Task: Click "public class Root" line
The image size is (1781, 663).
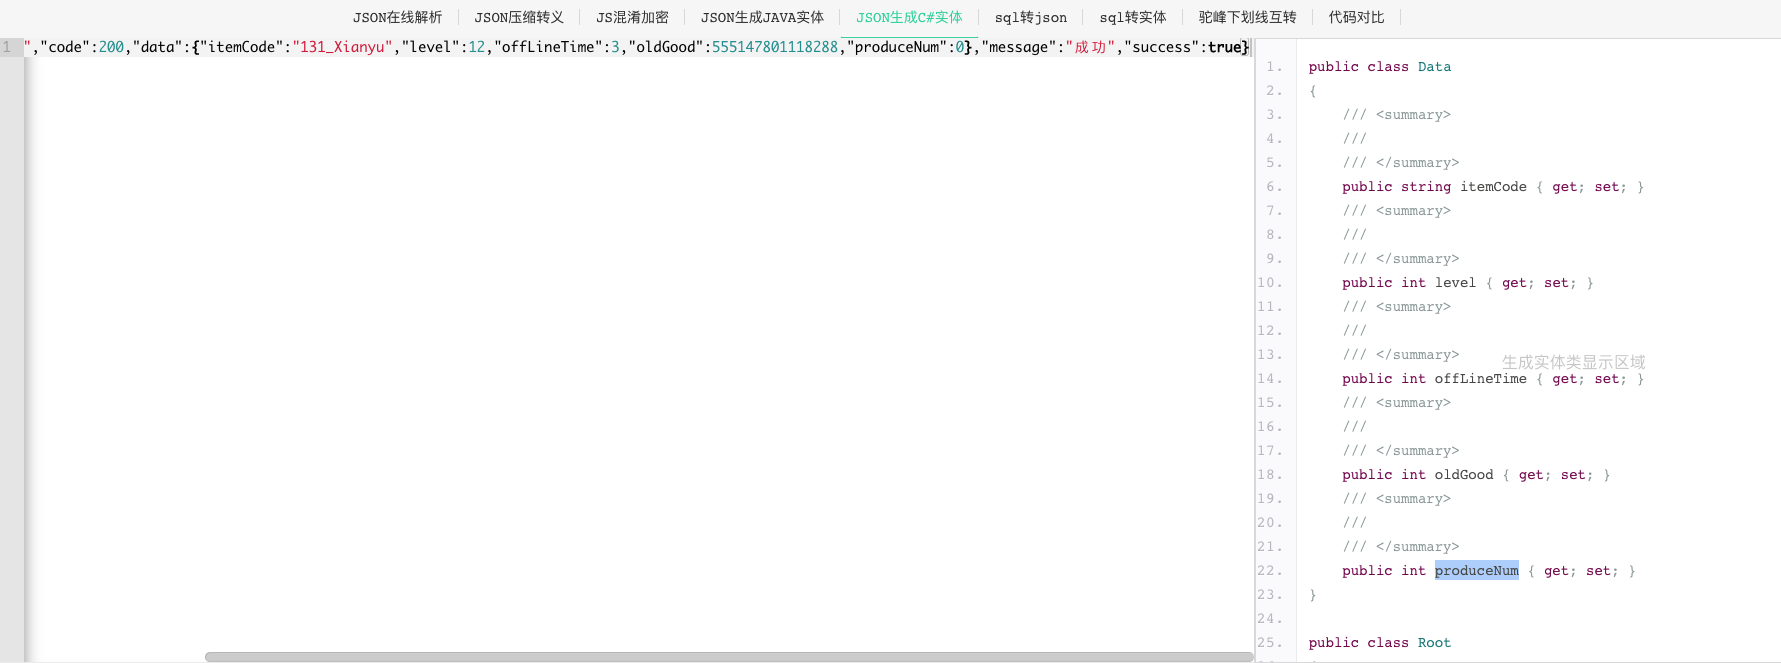Action: (x=1379, y=643)
